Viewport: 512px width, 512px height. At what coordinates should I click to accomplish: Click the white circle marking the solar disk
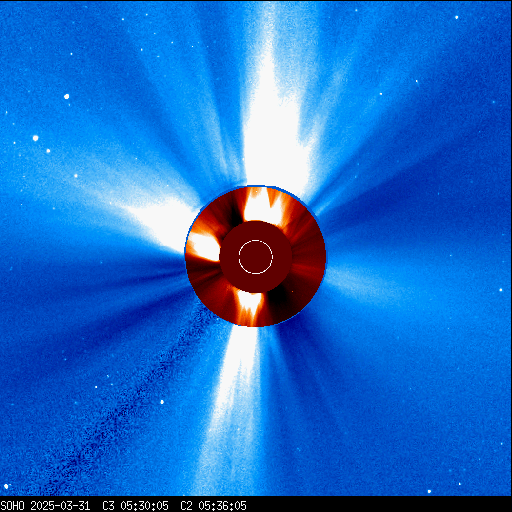pos(256,257)
